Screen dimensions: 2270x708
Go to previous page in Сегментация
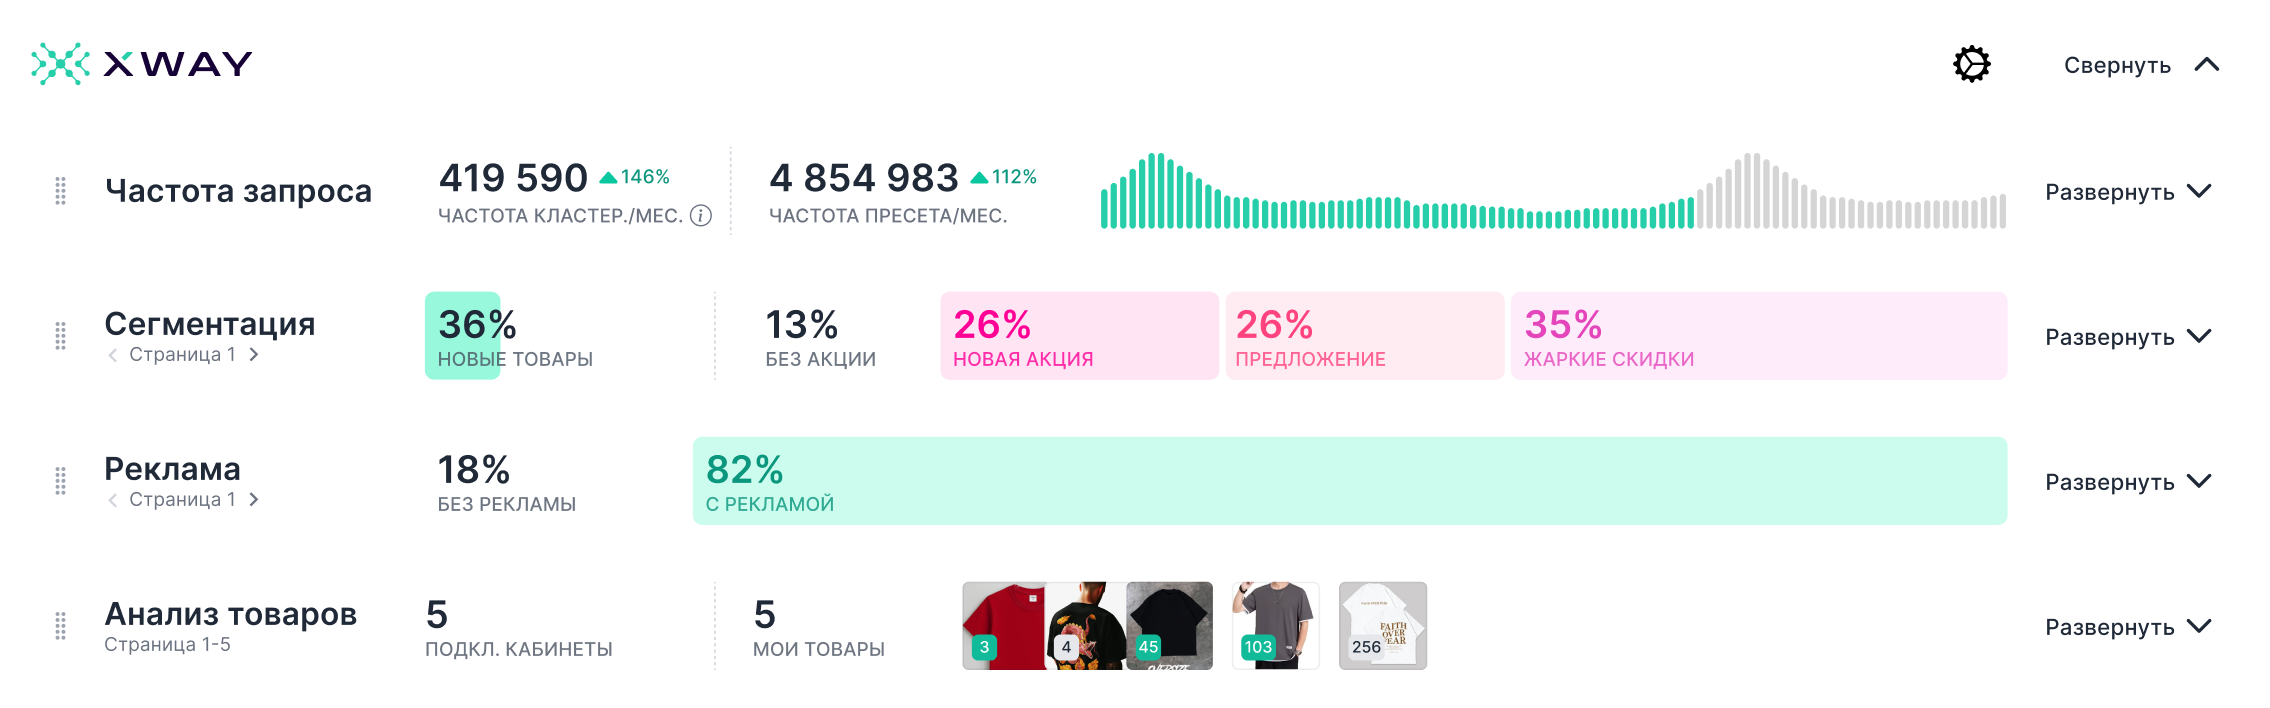tap(113, 355)
